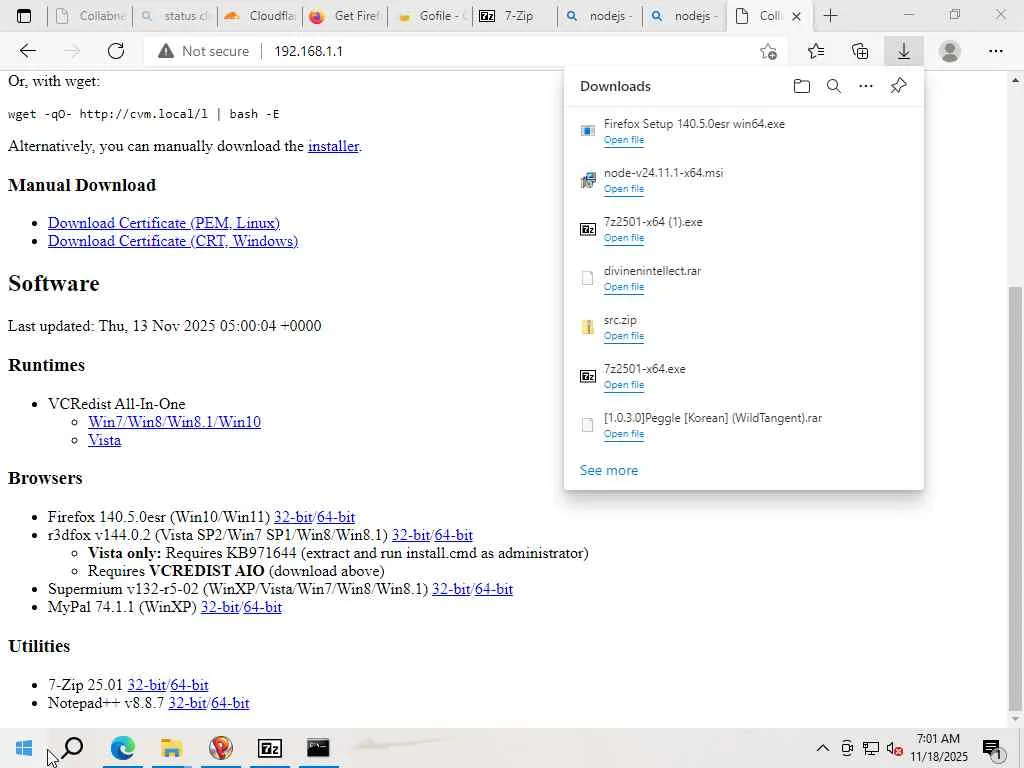Toggle the Downloads toolbar button
Screen dimensions: 1024x768
click(x=904, y=51)
